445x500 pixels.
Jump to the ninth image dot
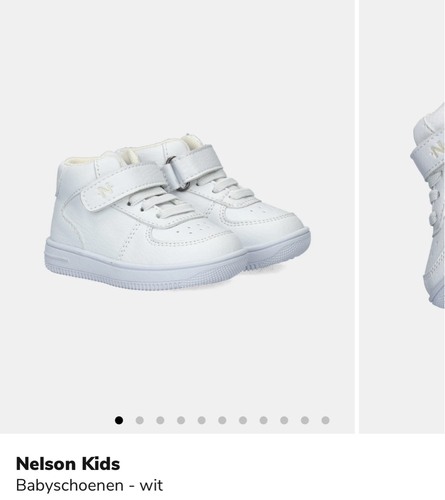click(x=284, y=420)
